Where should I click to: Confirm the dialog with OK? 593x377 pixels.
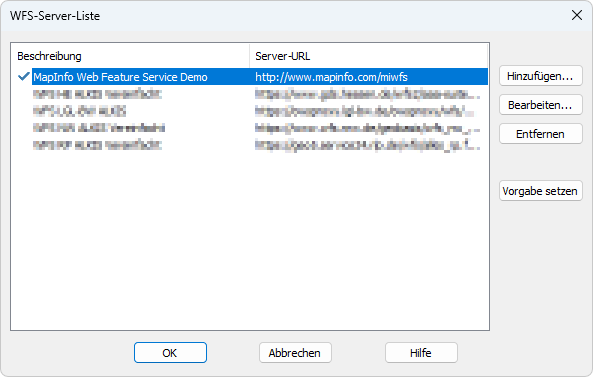coord(170,353)
